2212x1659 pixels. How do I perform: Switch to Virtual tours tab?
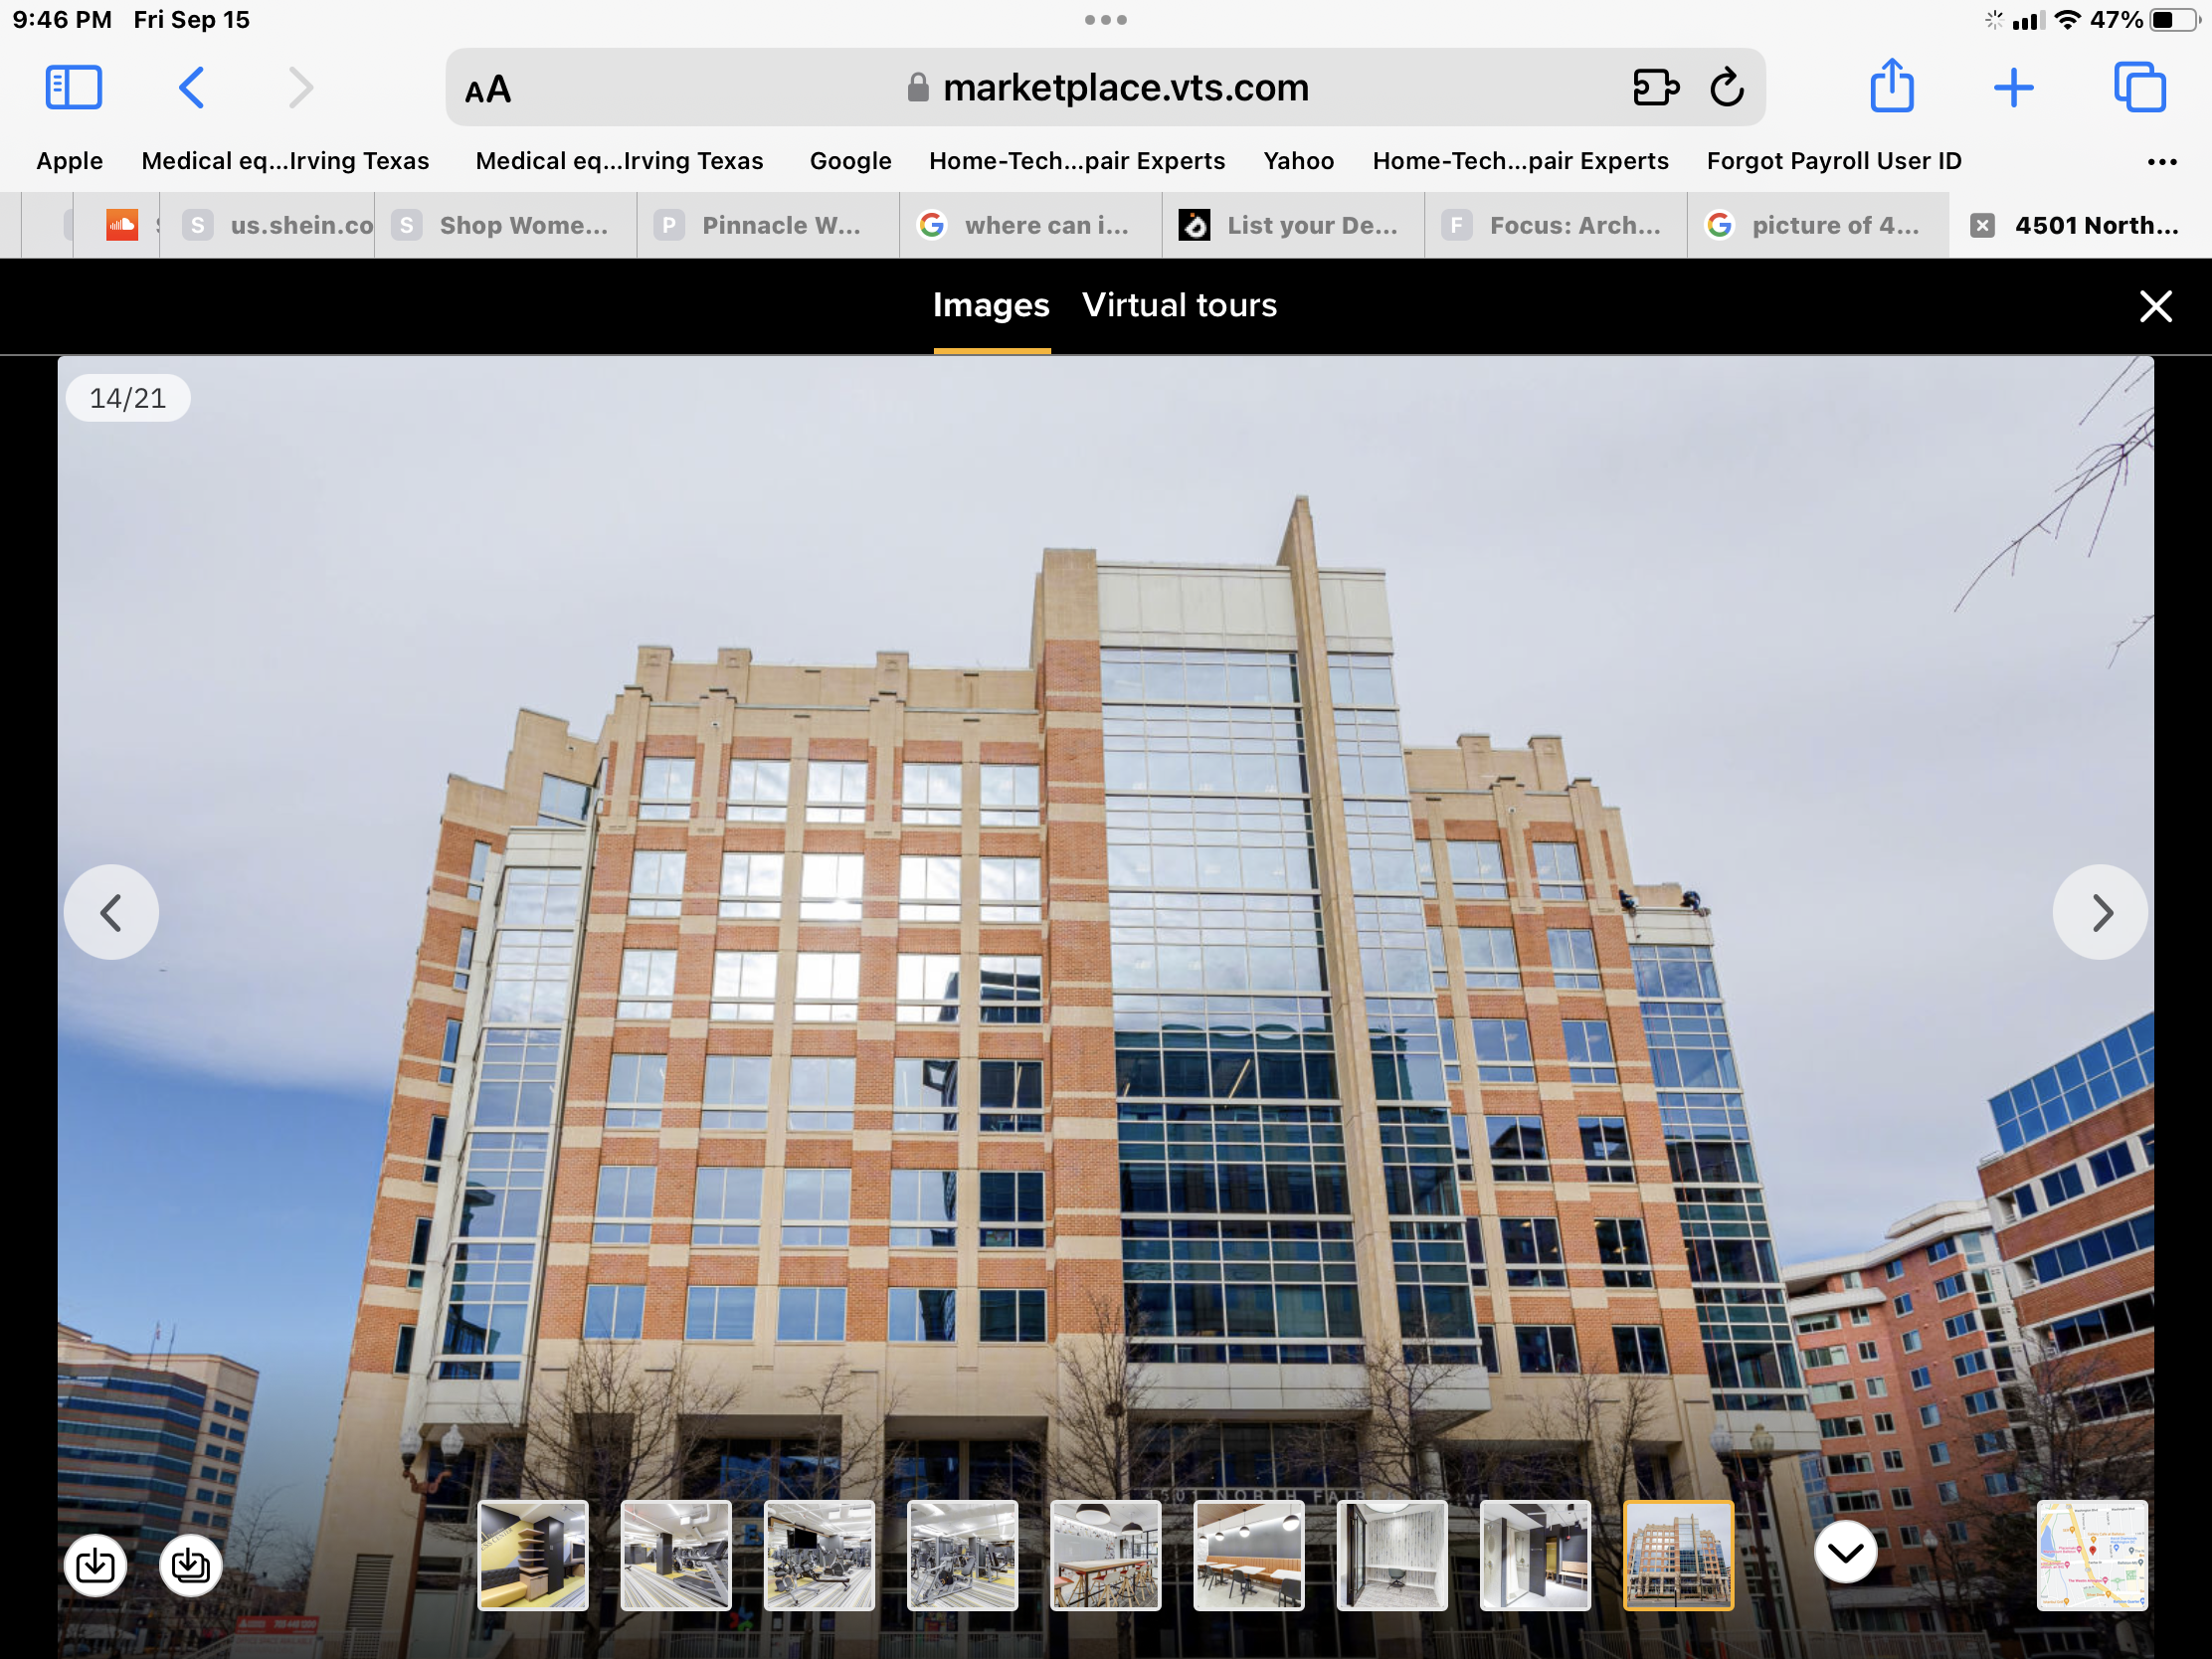tap(1179, 305)
